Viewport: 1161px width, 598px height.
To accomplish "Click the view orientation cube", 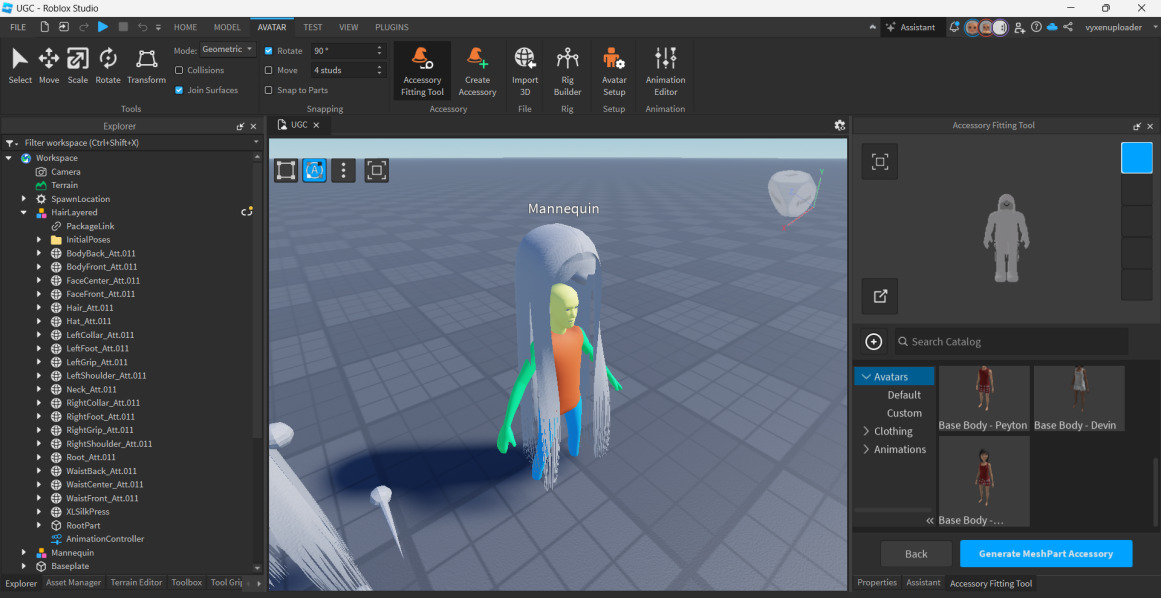I will pyautogui.click(x=792, y=193).
